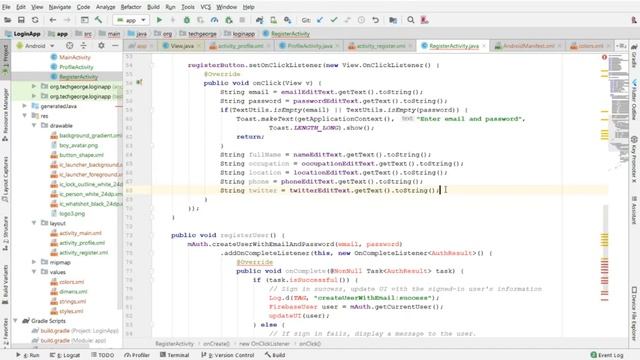
Task: Click the Profile app gauge icon
Action: point(214,20)
